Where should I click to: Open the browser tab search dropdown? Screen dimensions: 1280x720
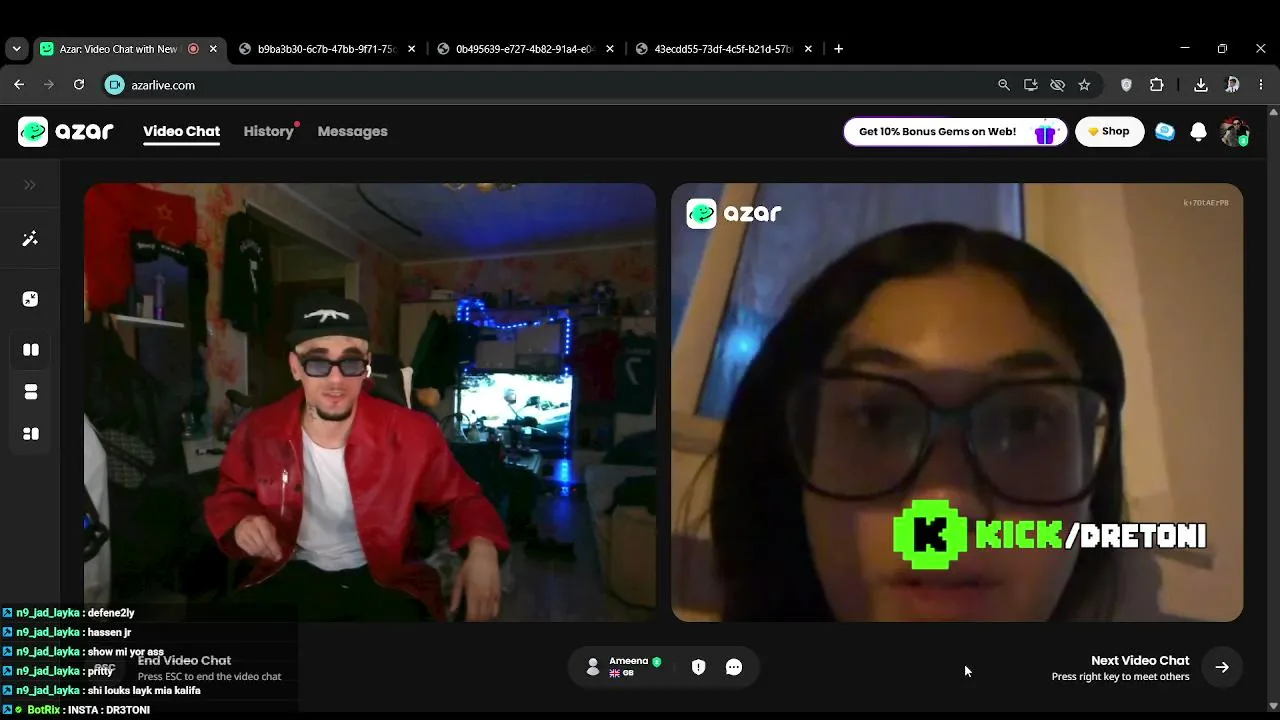pyautogui.click(x=16, y=49)
